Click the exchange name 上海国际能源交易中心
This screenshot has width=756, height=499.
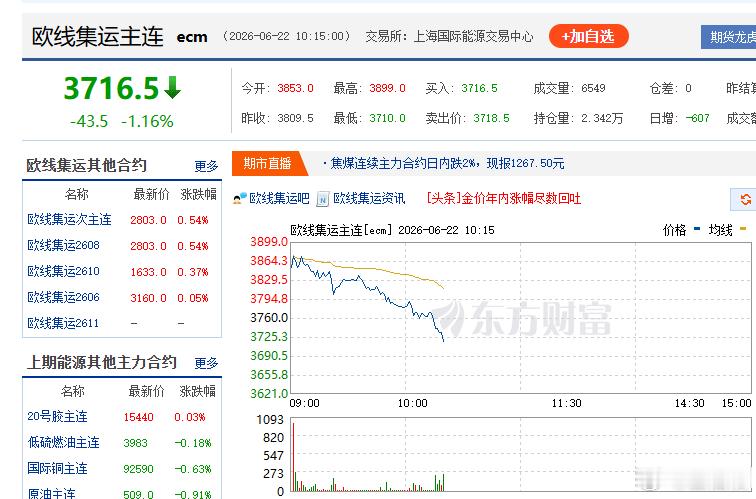(473, 37)
